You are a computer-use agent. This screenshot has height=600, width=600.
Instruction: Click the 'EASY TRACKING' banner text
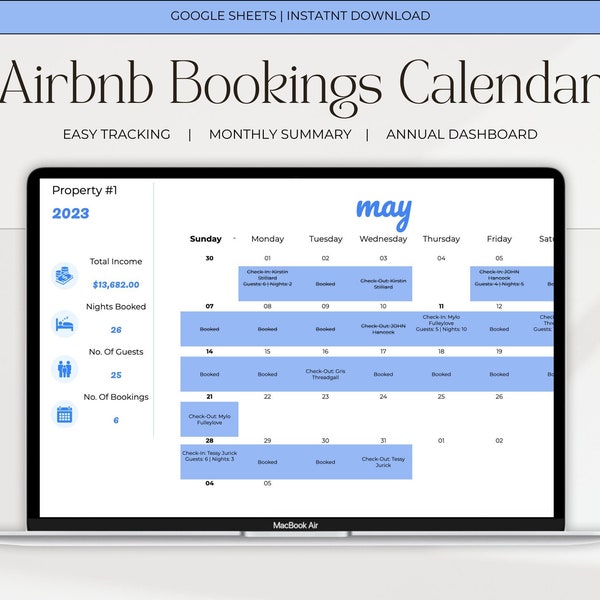tap(117, 134)
